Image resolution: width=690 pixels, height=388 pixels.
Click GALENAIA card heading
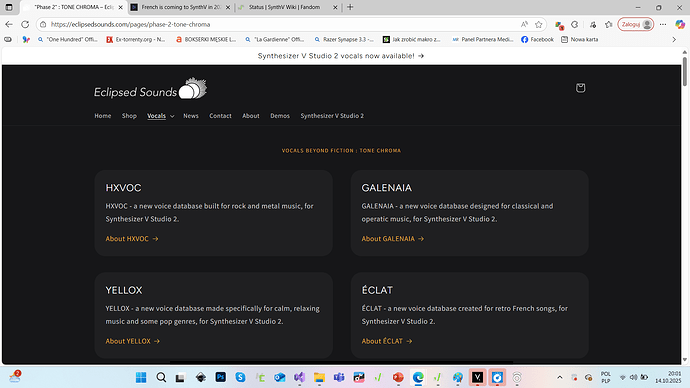coord(386,188)
